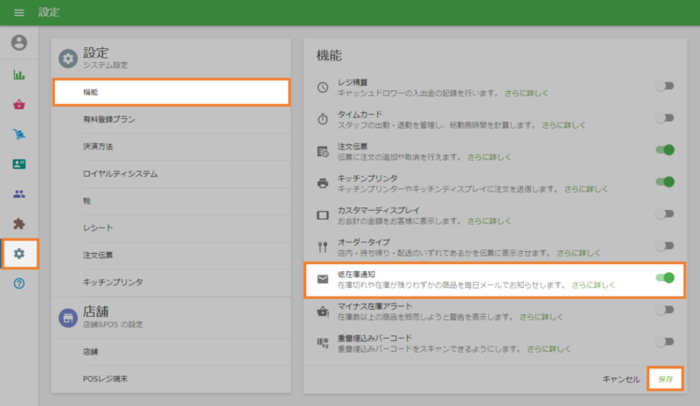700x406 pixels.
Task: Turn off the 低在庫通知 toggle
Action: point(664,278)
